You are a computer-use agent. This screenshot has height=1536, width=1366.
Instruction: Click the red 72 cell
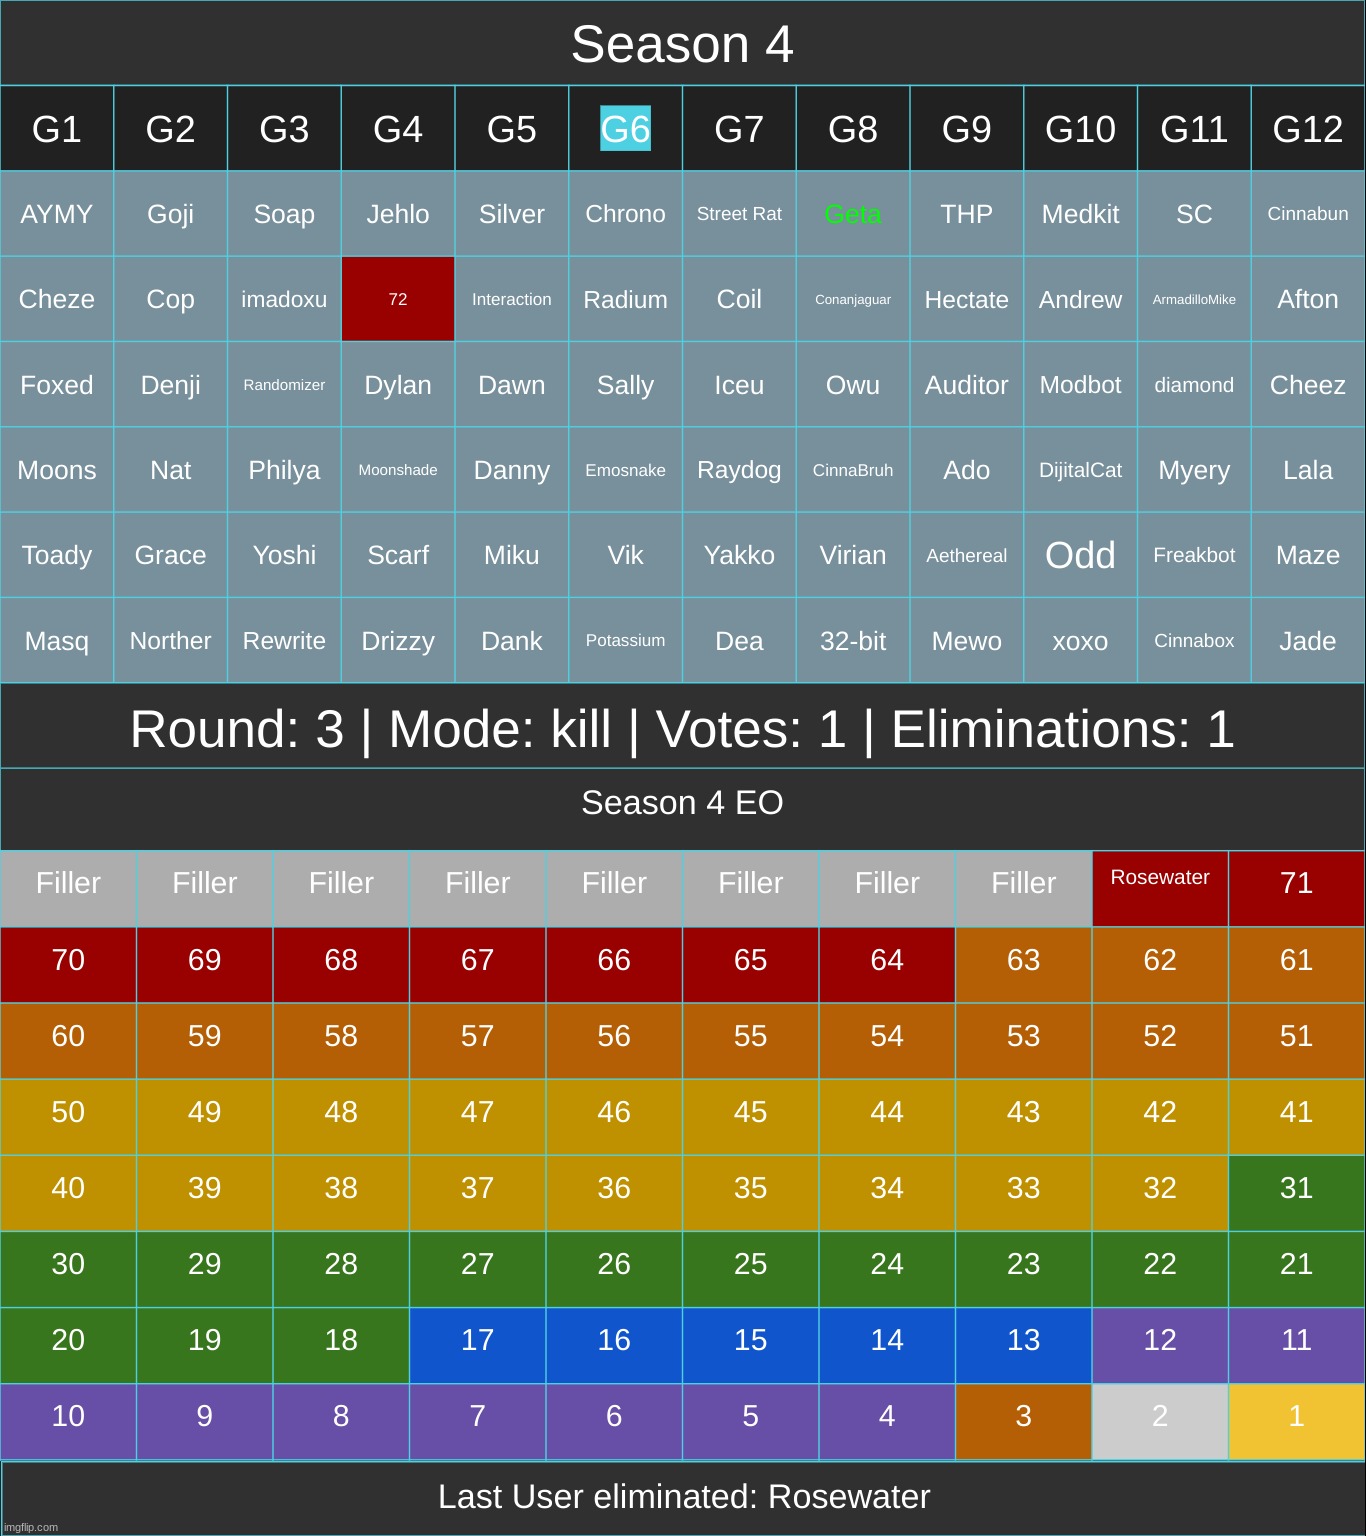[398, 299]
